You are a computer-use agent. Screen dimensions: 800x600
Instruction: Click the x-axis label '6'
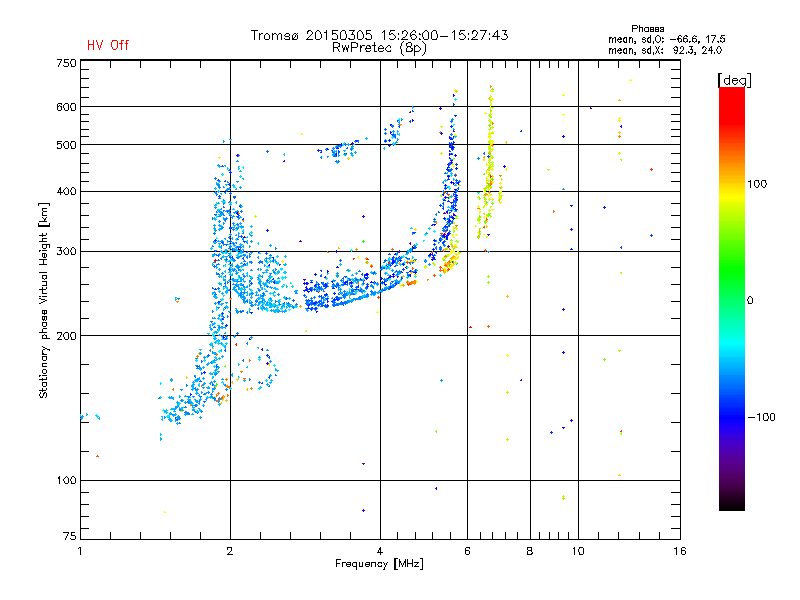pyautogui.click(x=467, y=551)
